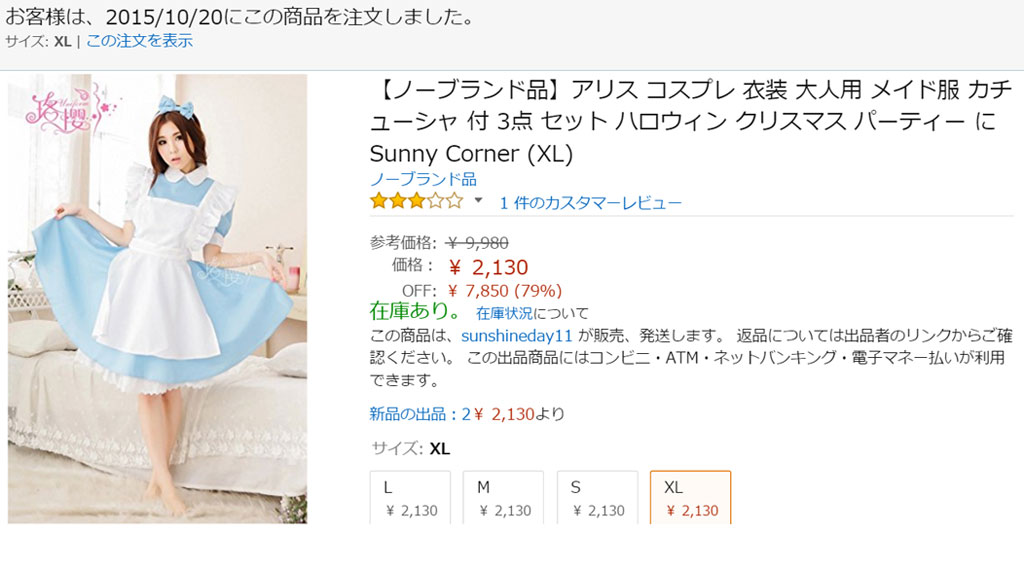The width and height of the screenshot is (1024, 576).
Task: Click the pink watermark logo on photo
Action: coord(71,108)
